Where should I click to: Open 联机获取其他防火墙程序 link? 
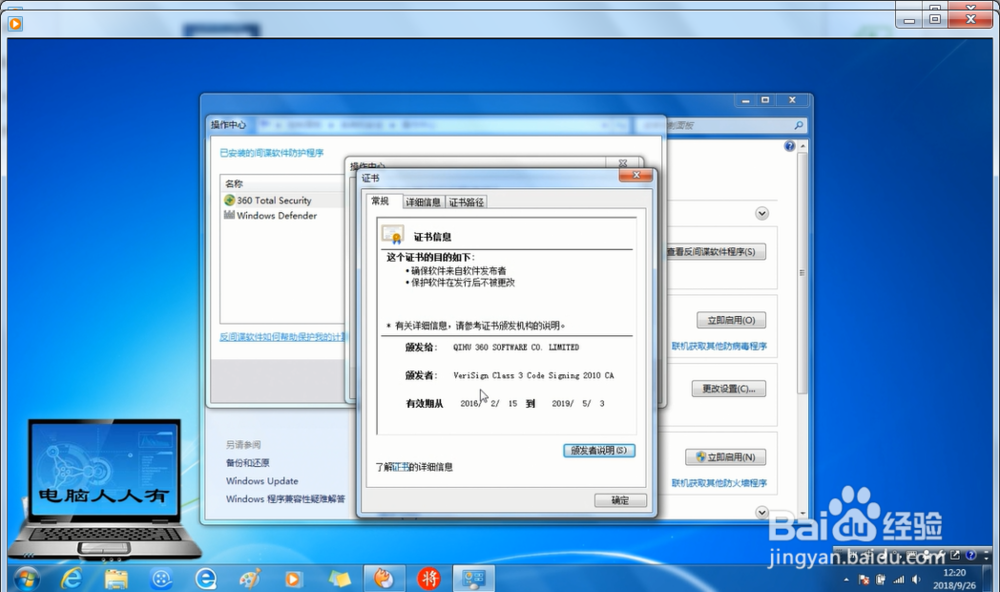pyautogui.click(x=719, y=483)
